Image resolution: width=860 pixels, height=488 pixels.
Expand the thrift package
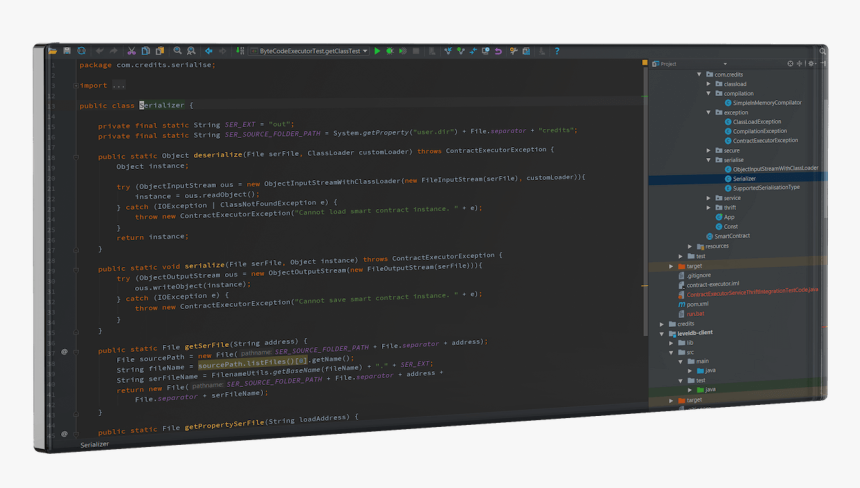tap(709, 208)
